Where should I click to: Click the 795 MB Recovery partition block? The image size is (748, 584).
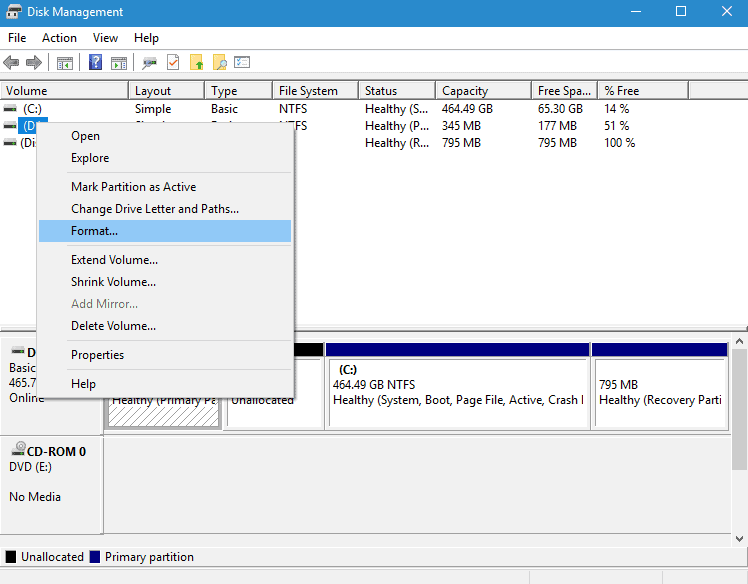(659, 392)
